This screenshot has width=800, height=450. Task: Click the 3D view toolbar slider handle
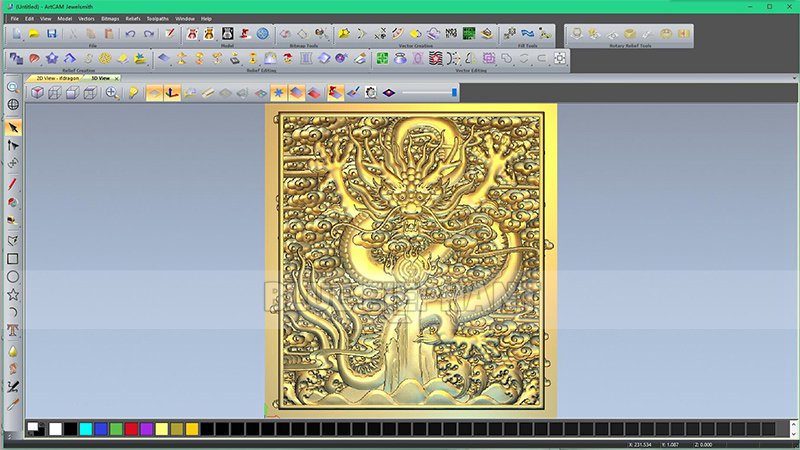coord(454,92)
